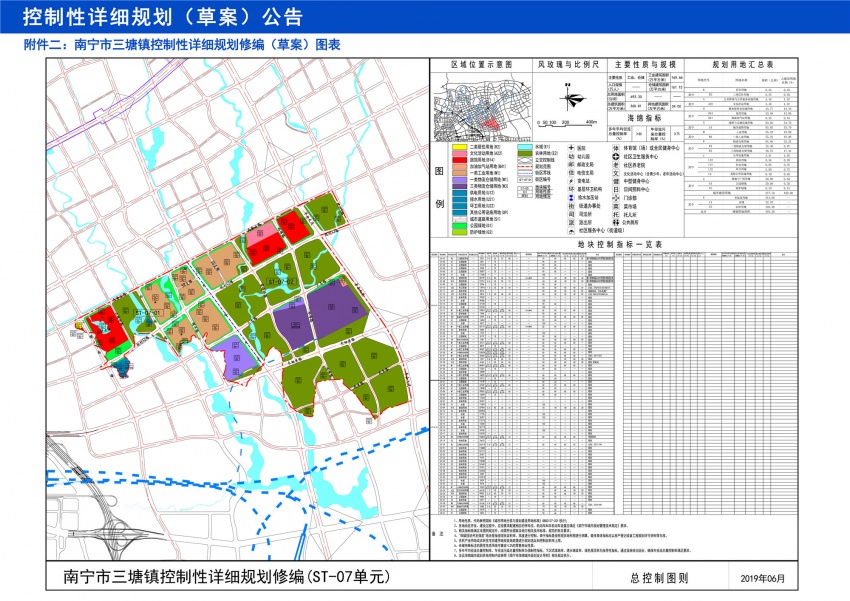Click the light purple logistics legend swatch
850x601 pixels.
[460, 179]
